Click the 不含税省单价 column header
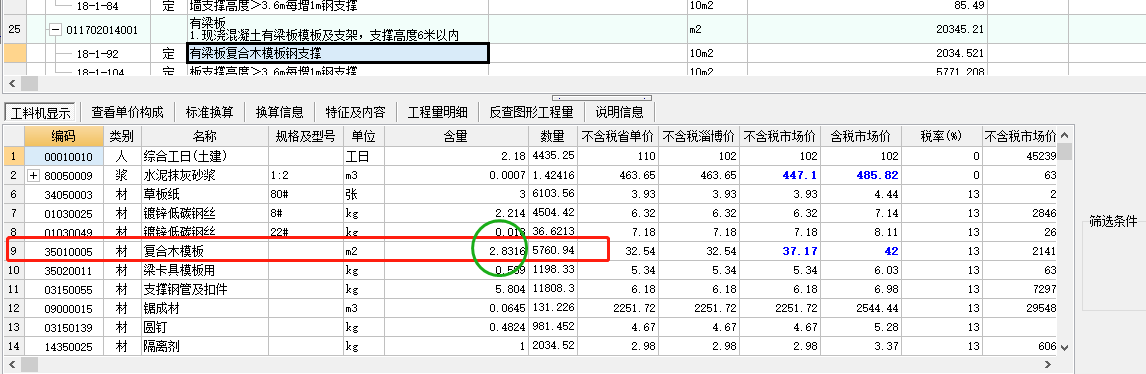This screenshot has height=374, width=1146. pyautogui.click(x=618, y=136)
